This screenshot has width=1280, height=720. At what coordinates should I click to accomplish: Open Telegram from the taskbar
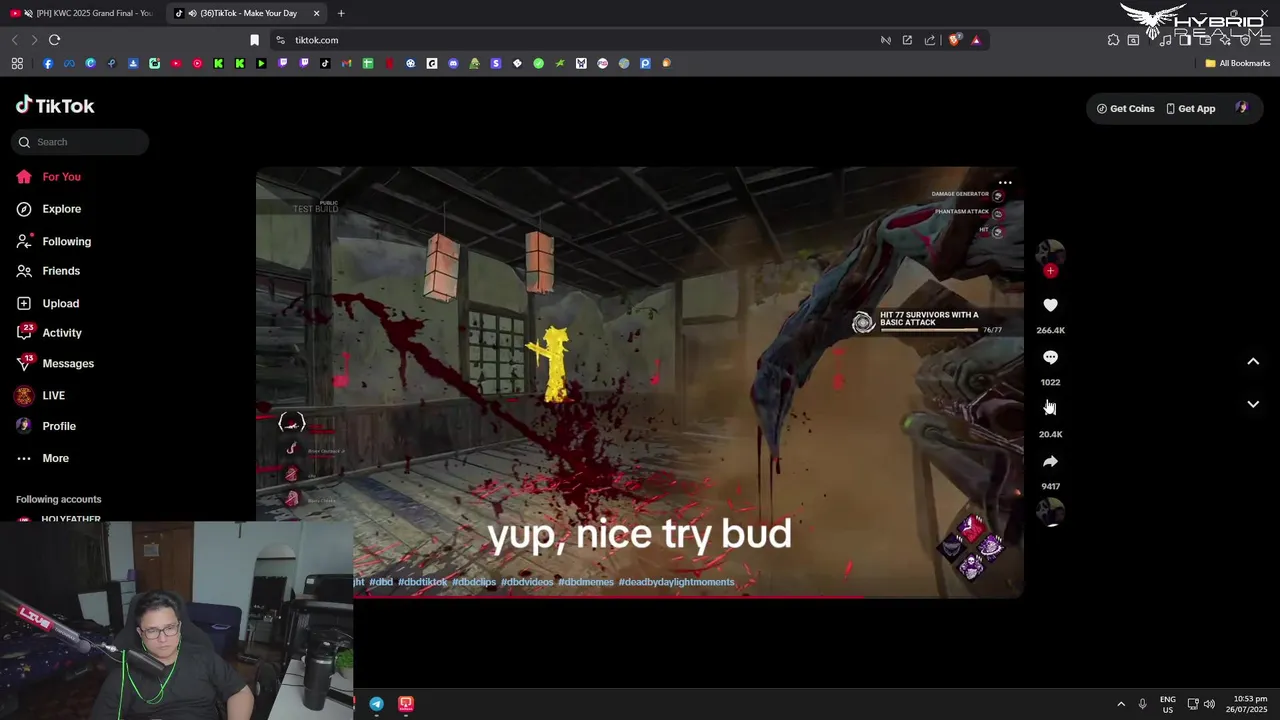click(376, 704)
